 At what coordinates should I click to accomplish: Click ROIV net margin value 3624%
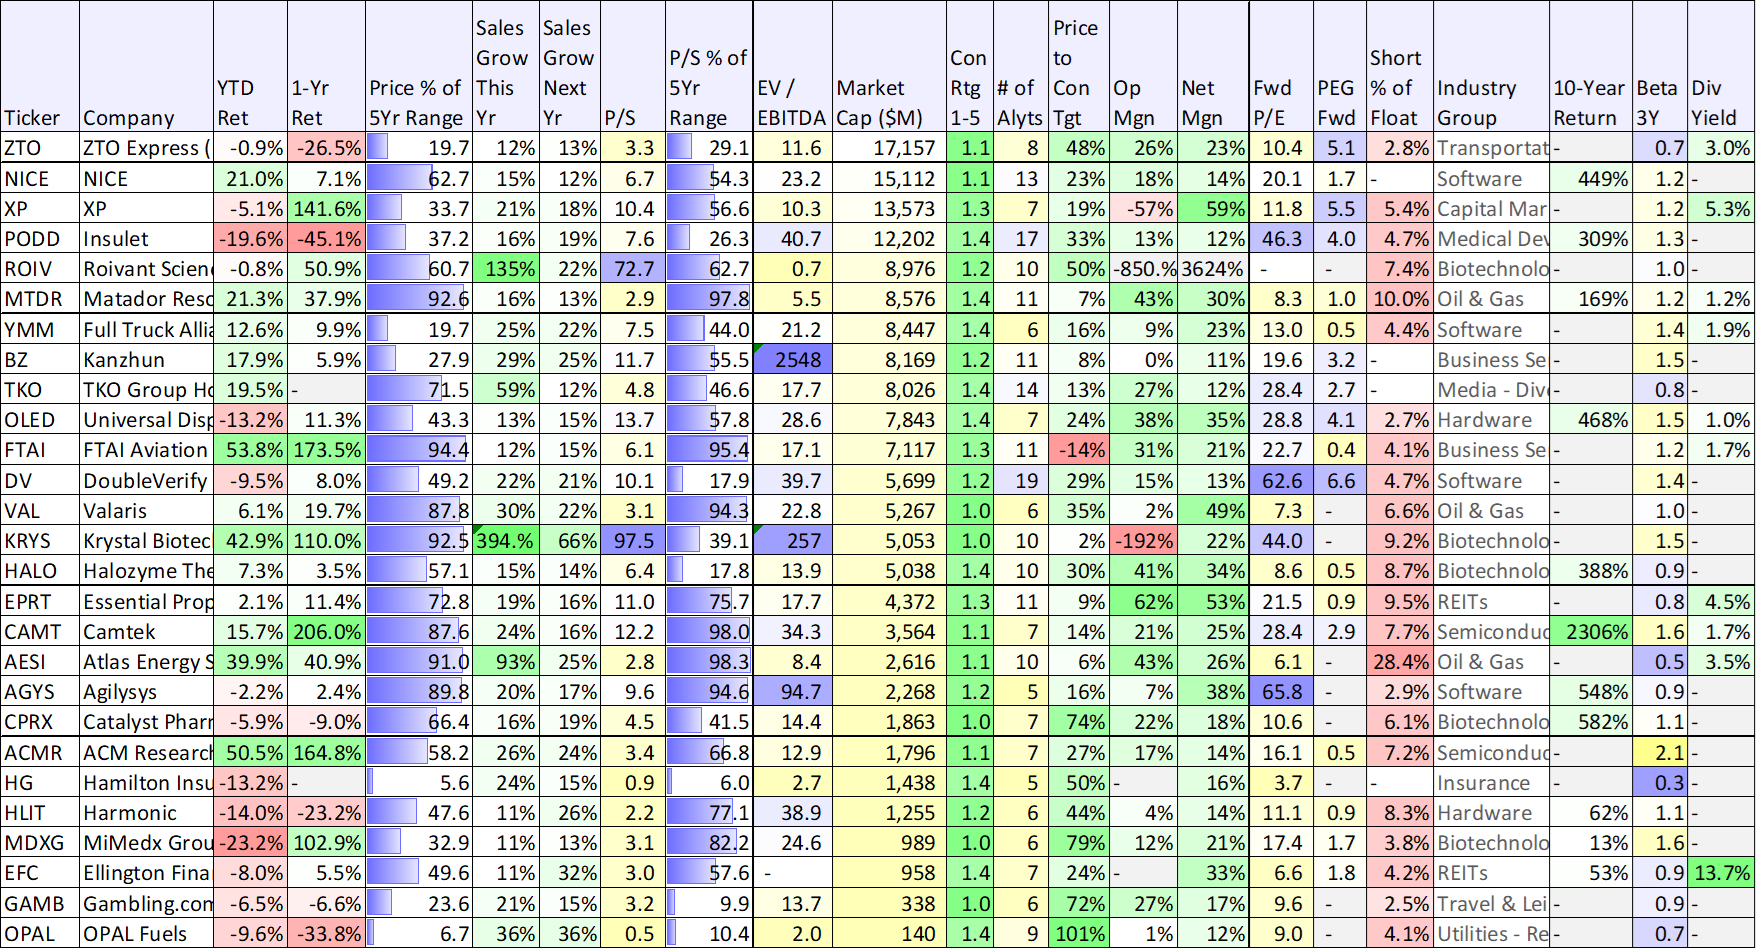click(1213, 269)
